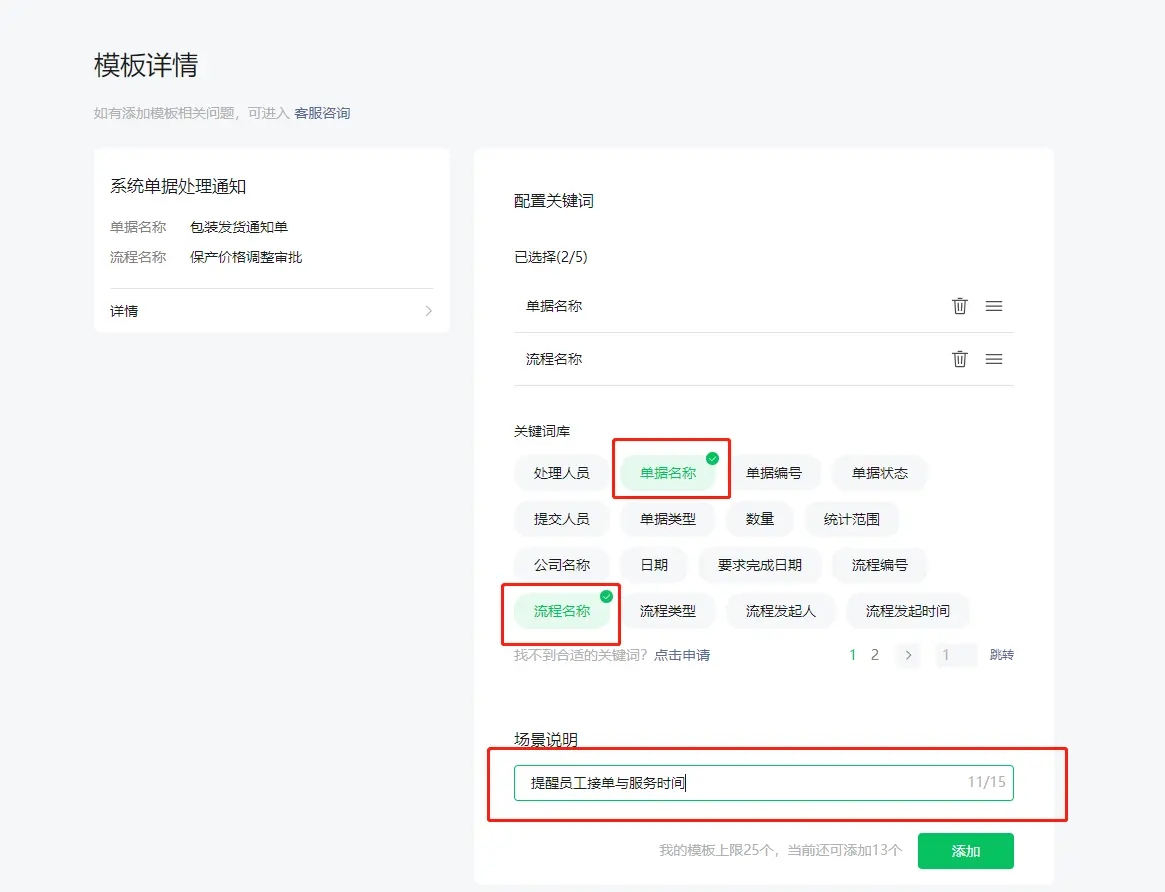Select the 单据编号 keyword tag
1165x892 pixels.
773,473
